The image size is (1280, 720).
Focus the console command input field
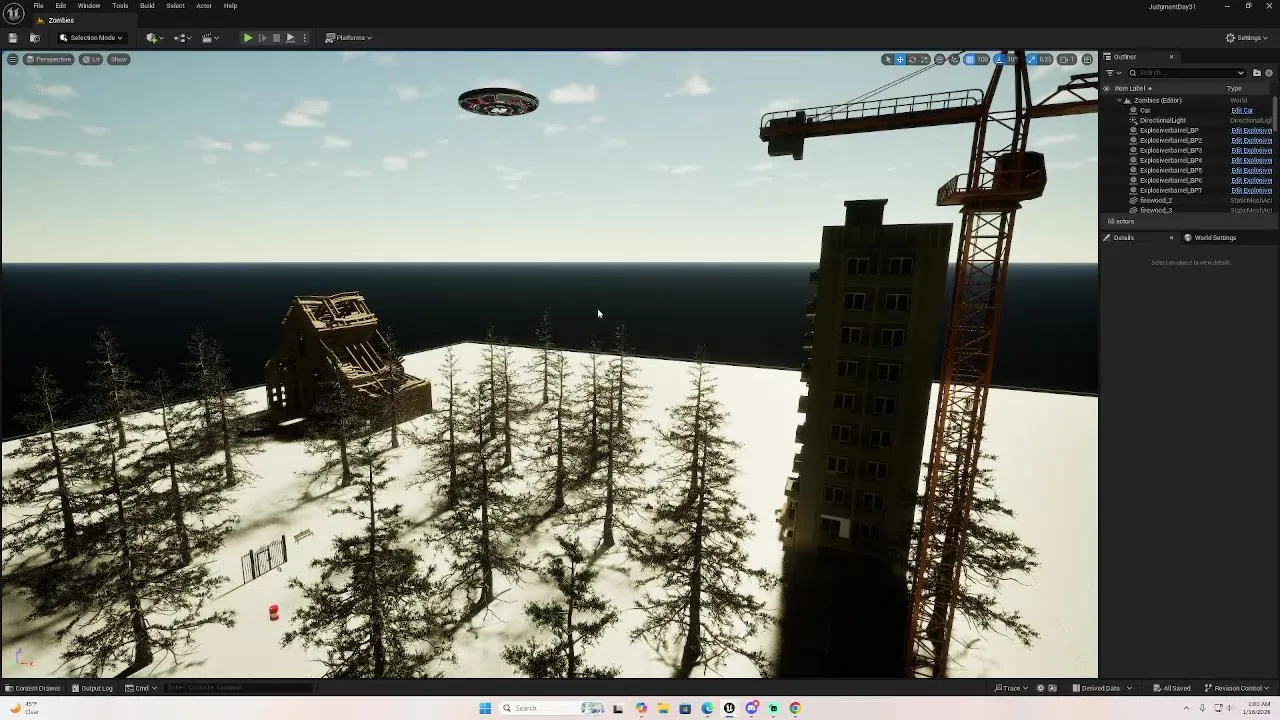click(x=238, y=688)
